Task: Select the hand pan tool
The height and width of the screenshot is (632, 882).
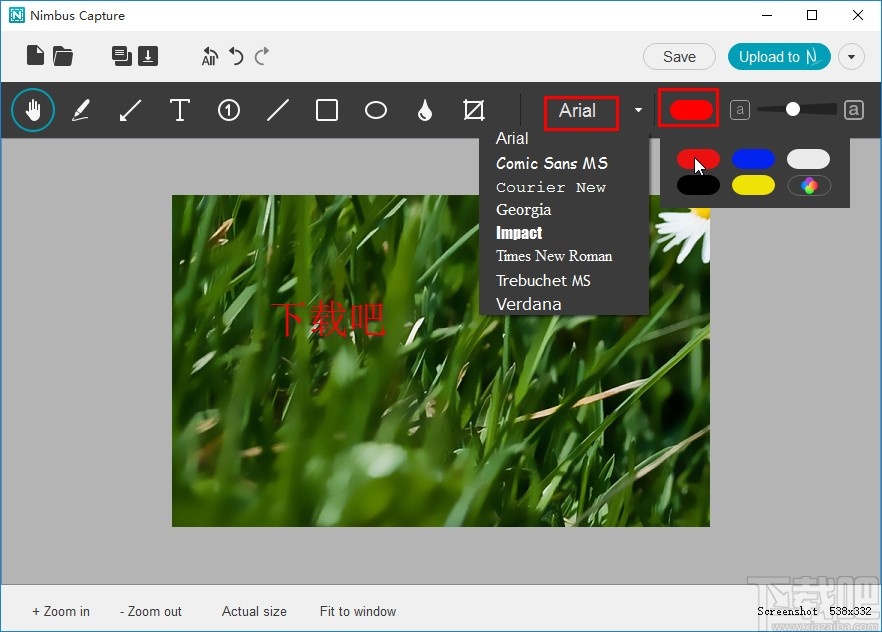Action: point(33,111)
